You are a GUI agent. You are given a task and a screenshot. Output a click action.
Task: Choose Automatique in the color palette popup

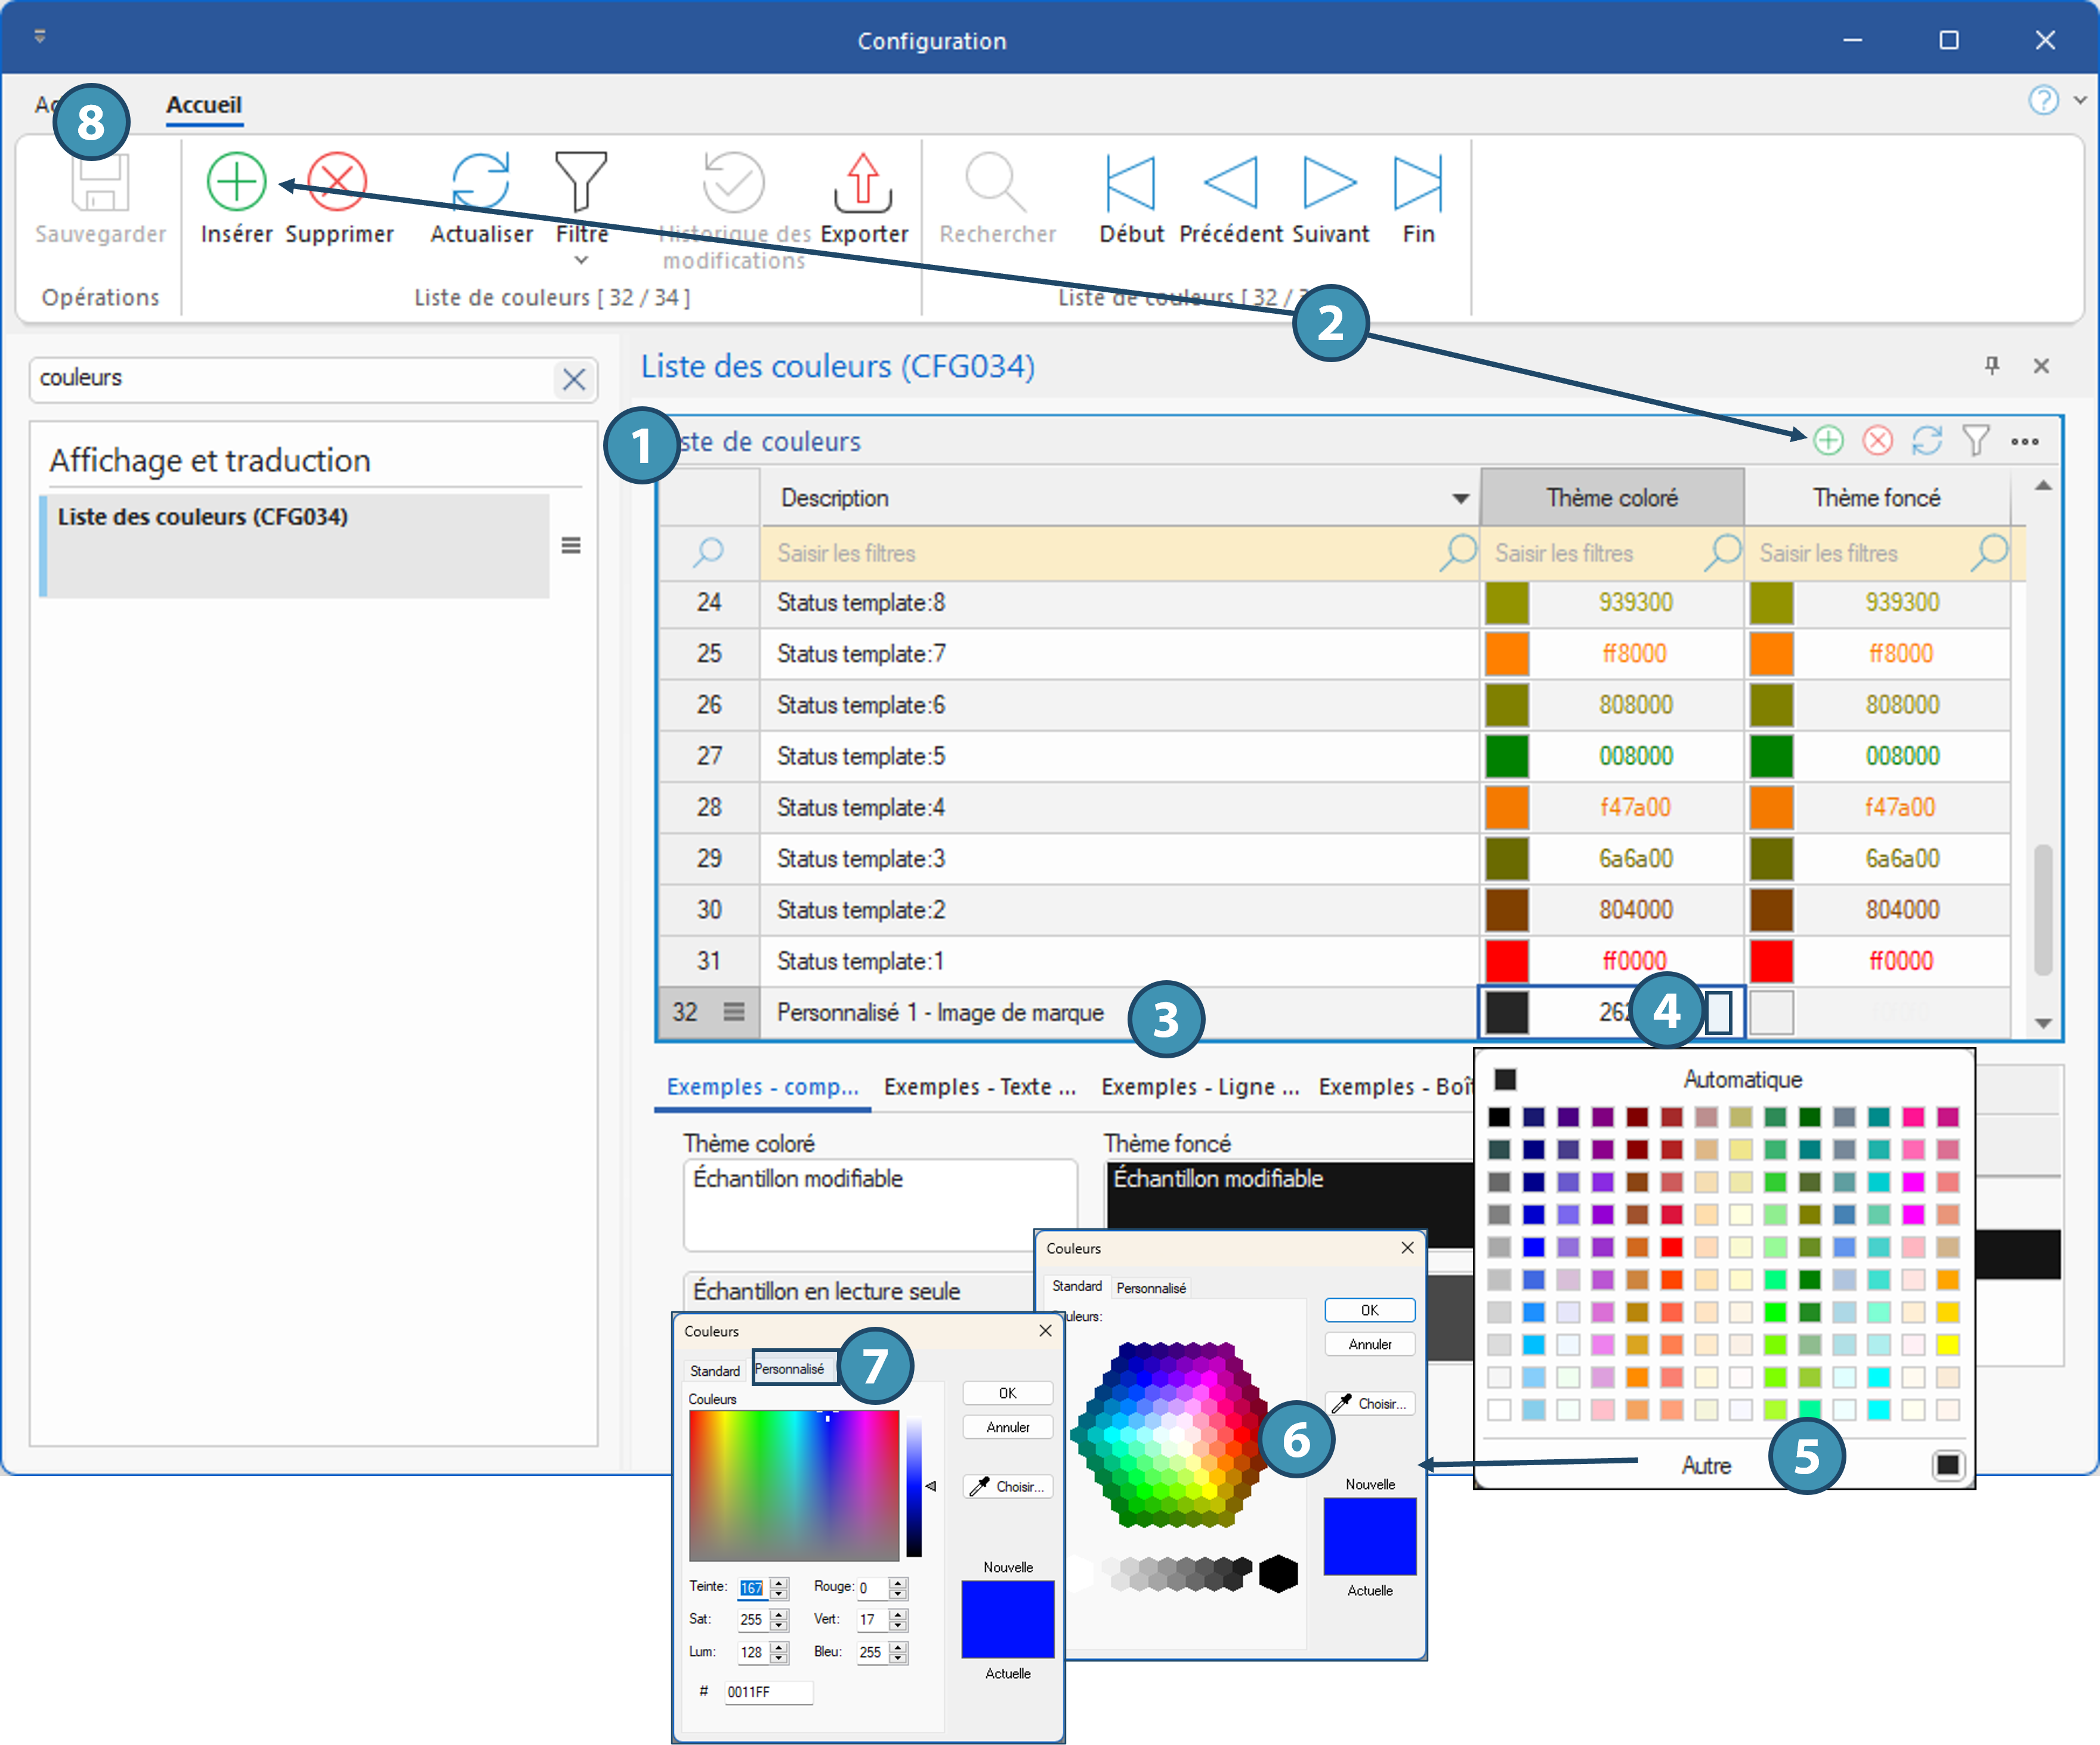tap(1742, 1079)
